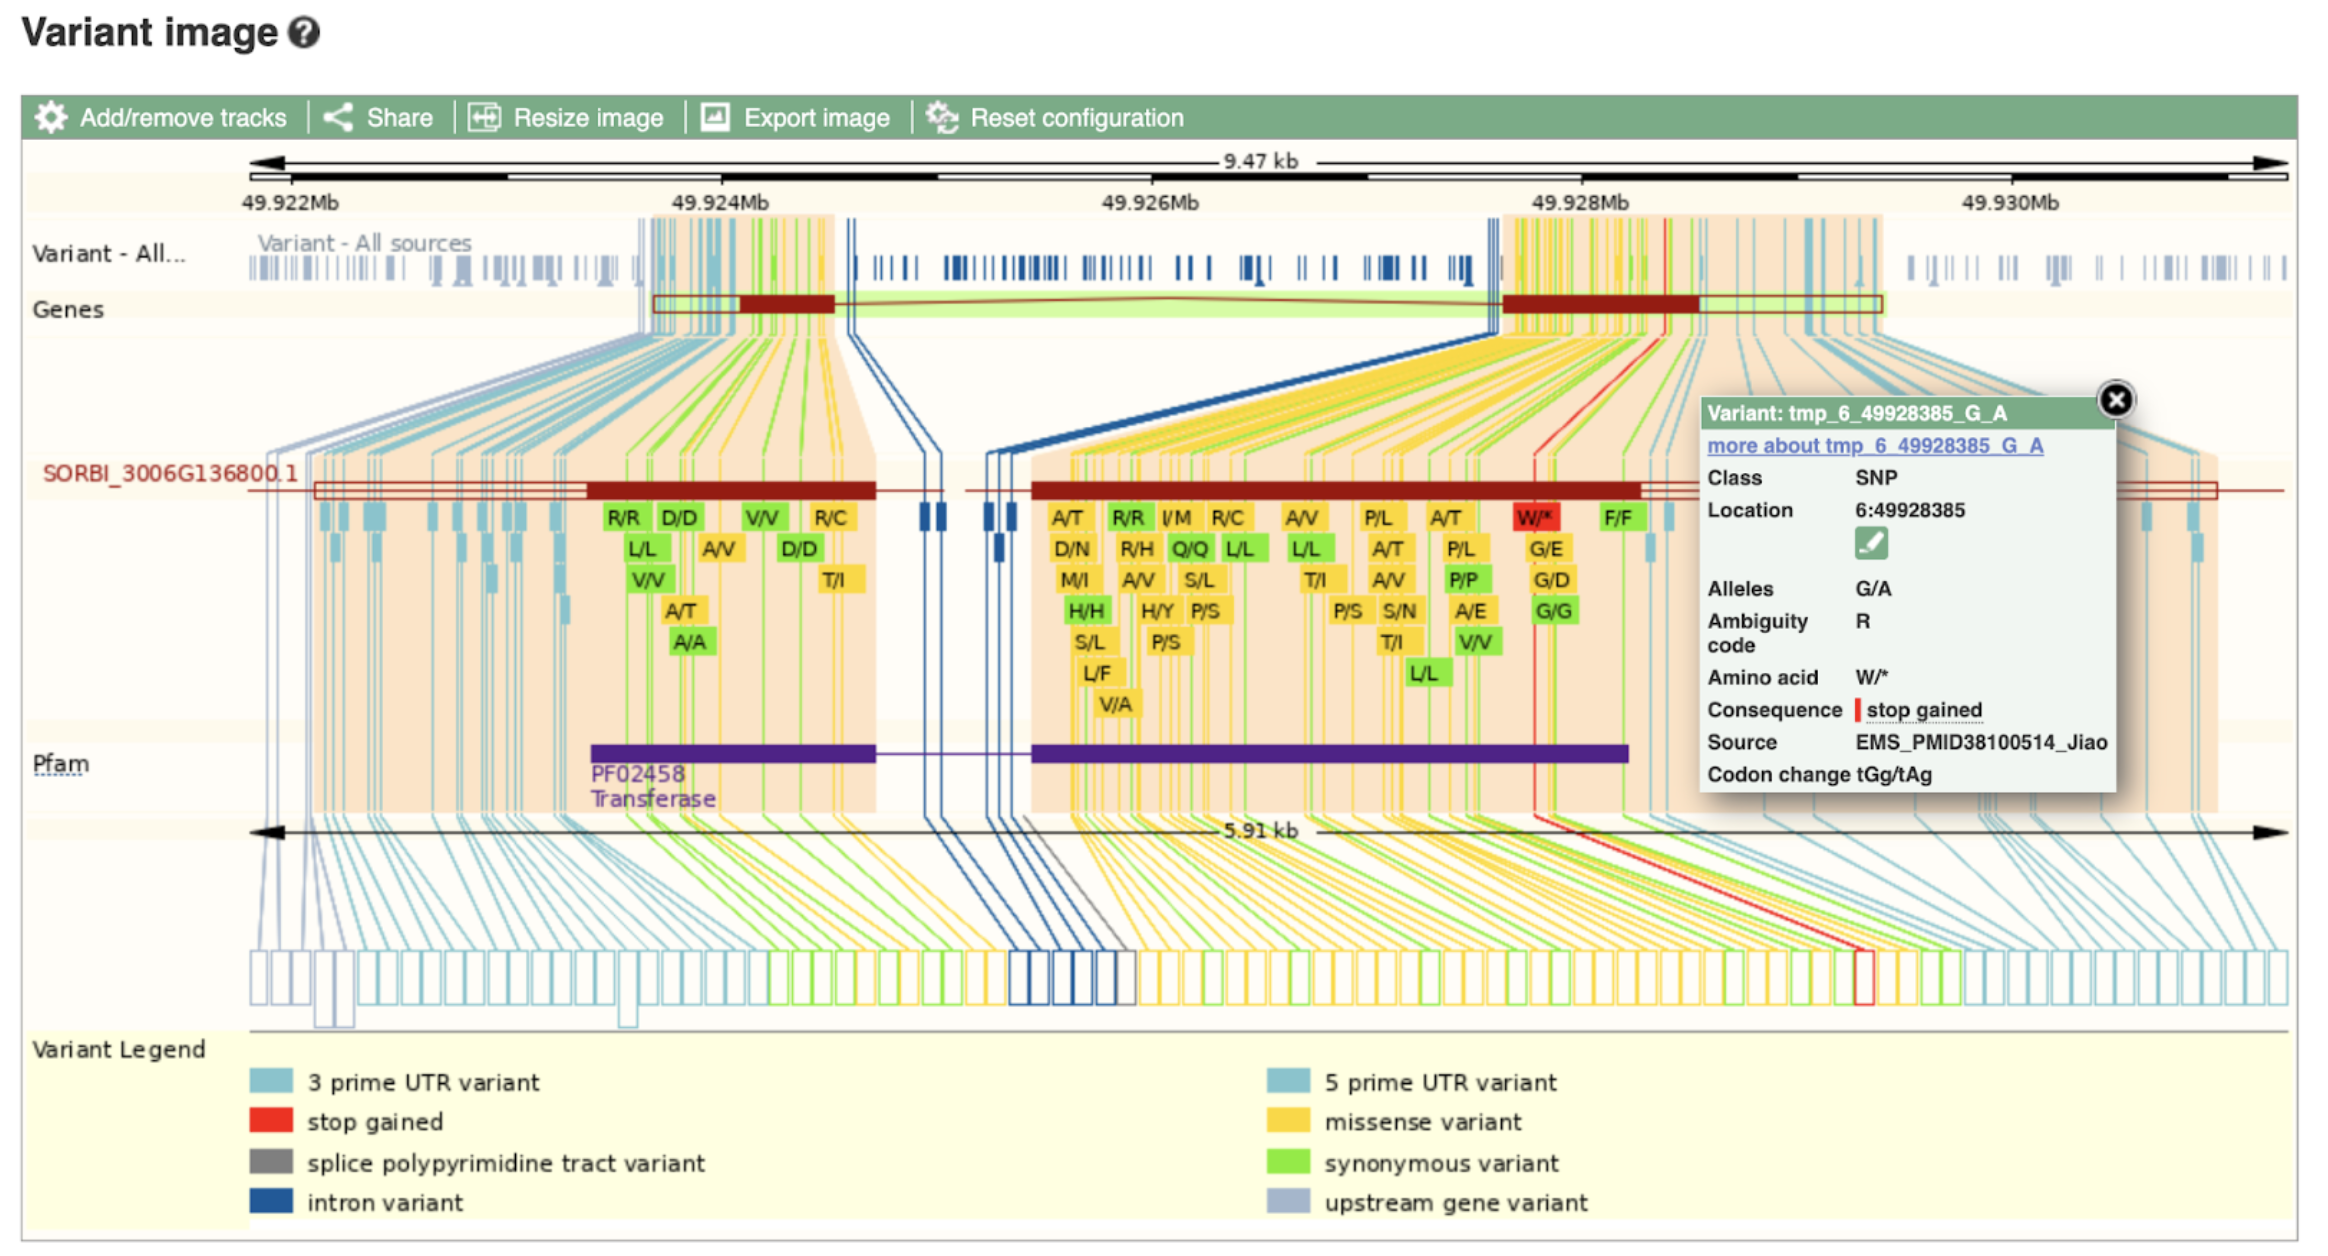Image resolution: width=2328 pixels, height=1256 pixels.
Task: Open more about tmp_6_49928385_G_A link
Action: point(1874,446)
